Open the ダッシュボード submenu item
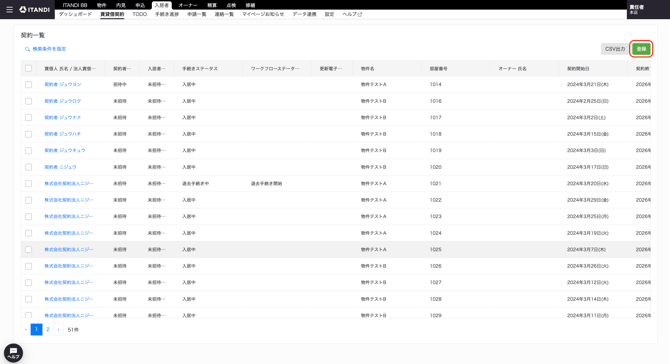670x364 pixels. point(75,14)
